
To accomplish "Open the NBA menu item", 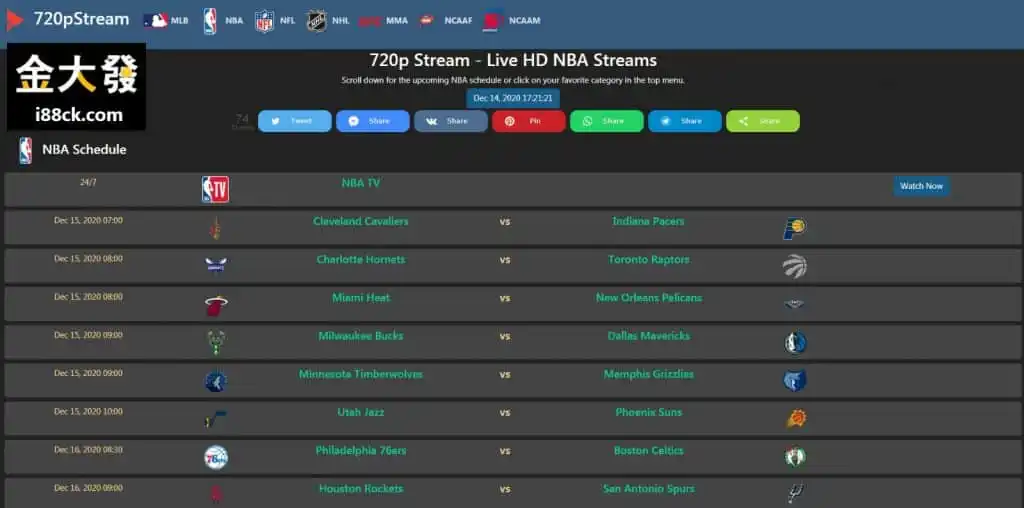I will click(234, 21).
